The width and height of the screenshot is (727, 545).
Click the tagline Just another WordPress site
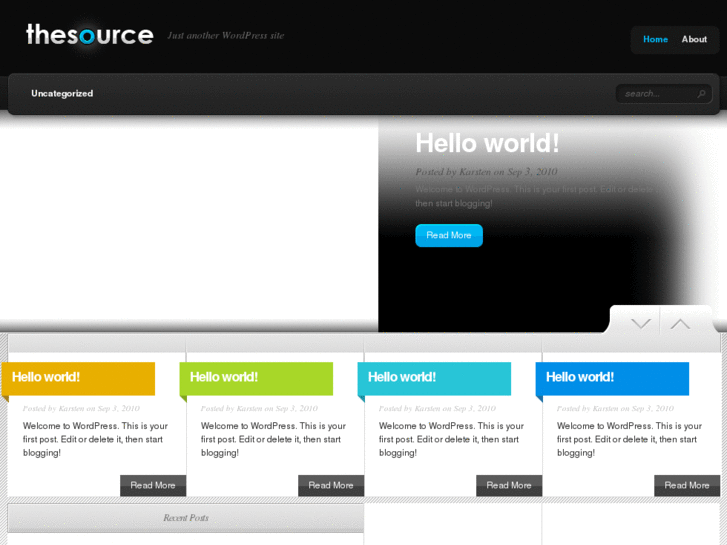click(x=226, y=36)
